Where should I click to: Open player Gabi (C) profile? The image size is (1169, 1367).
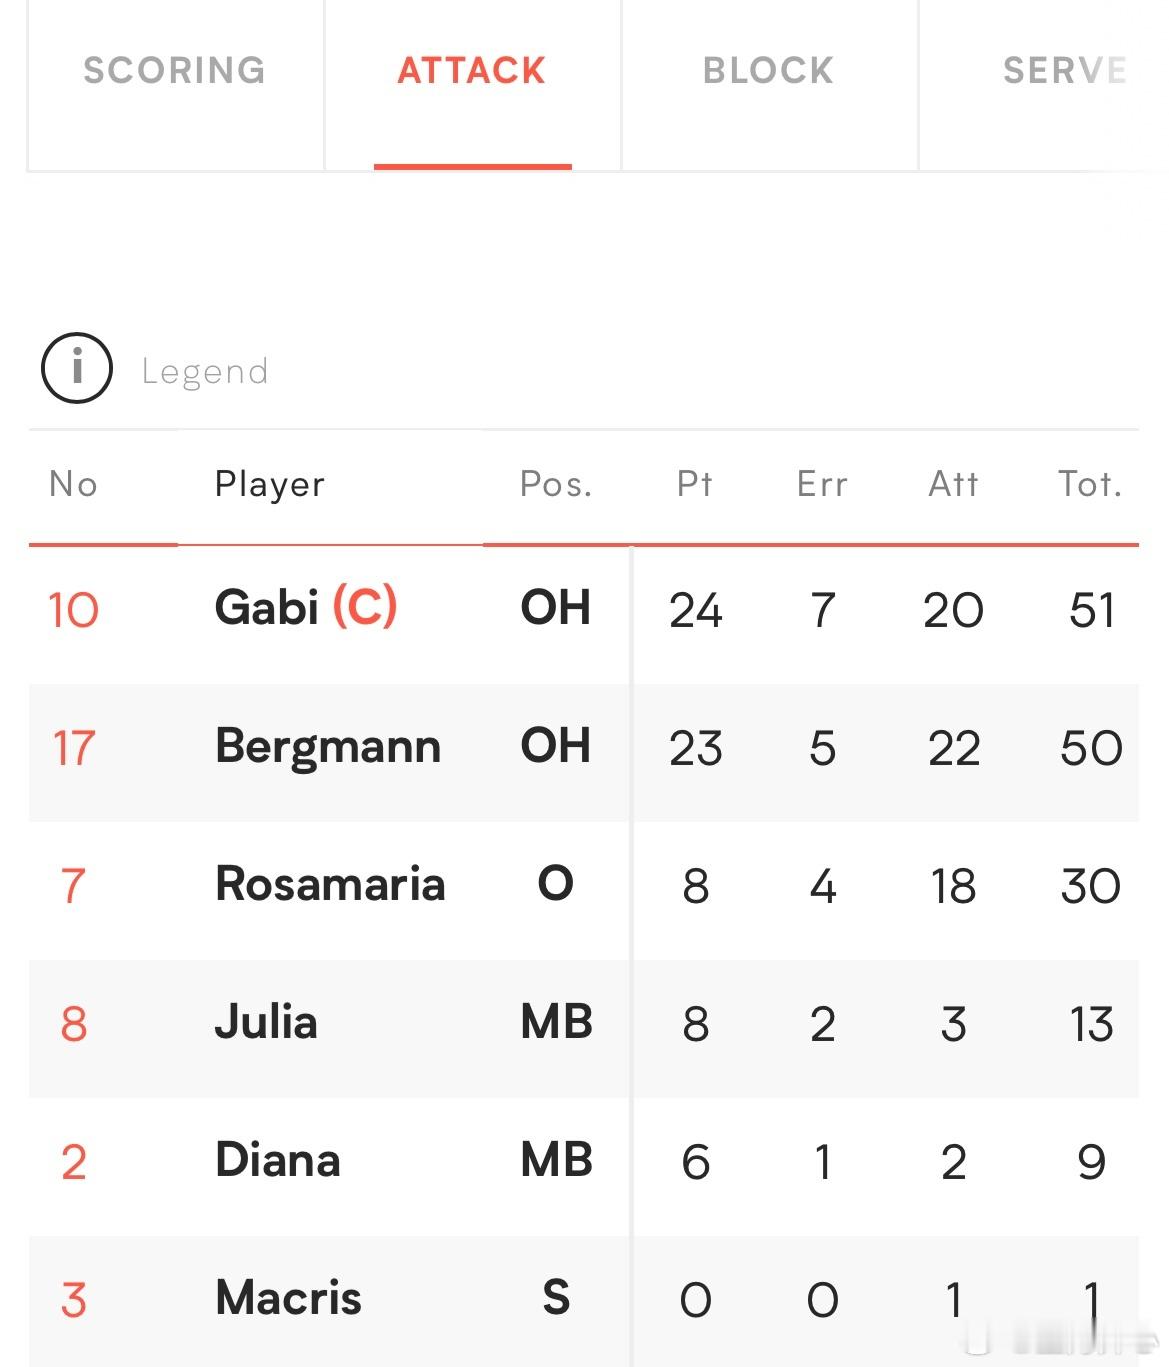[x=306, y=608]
